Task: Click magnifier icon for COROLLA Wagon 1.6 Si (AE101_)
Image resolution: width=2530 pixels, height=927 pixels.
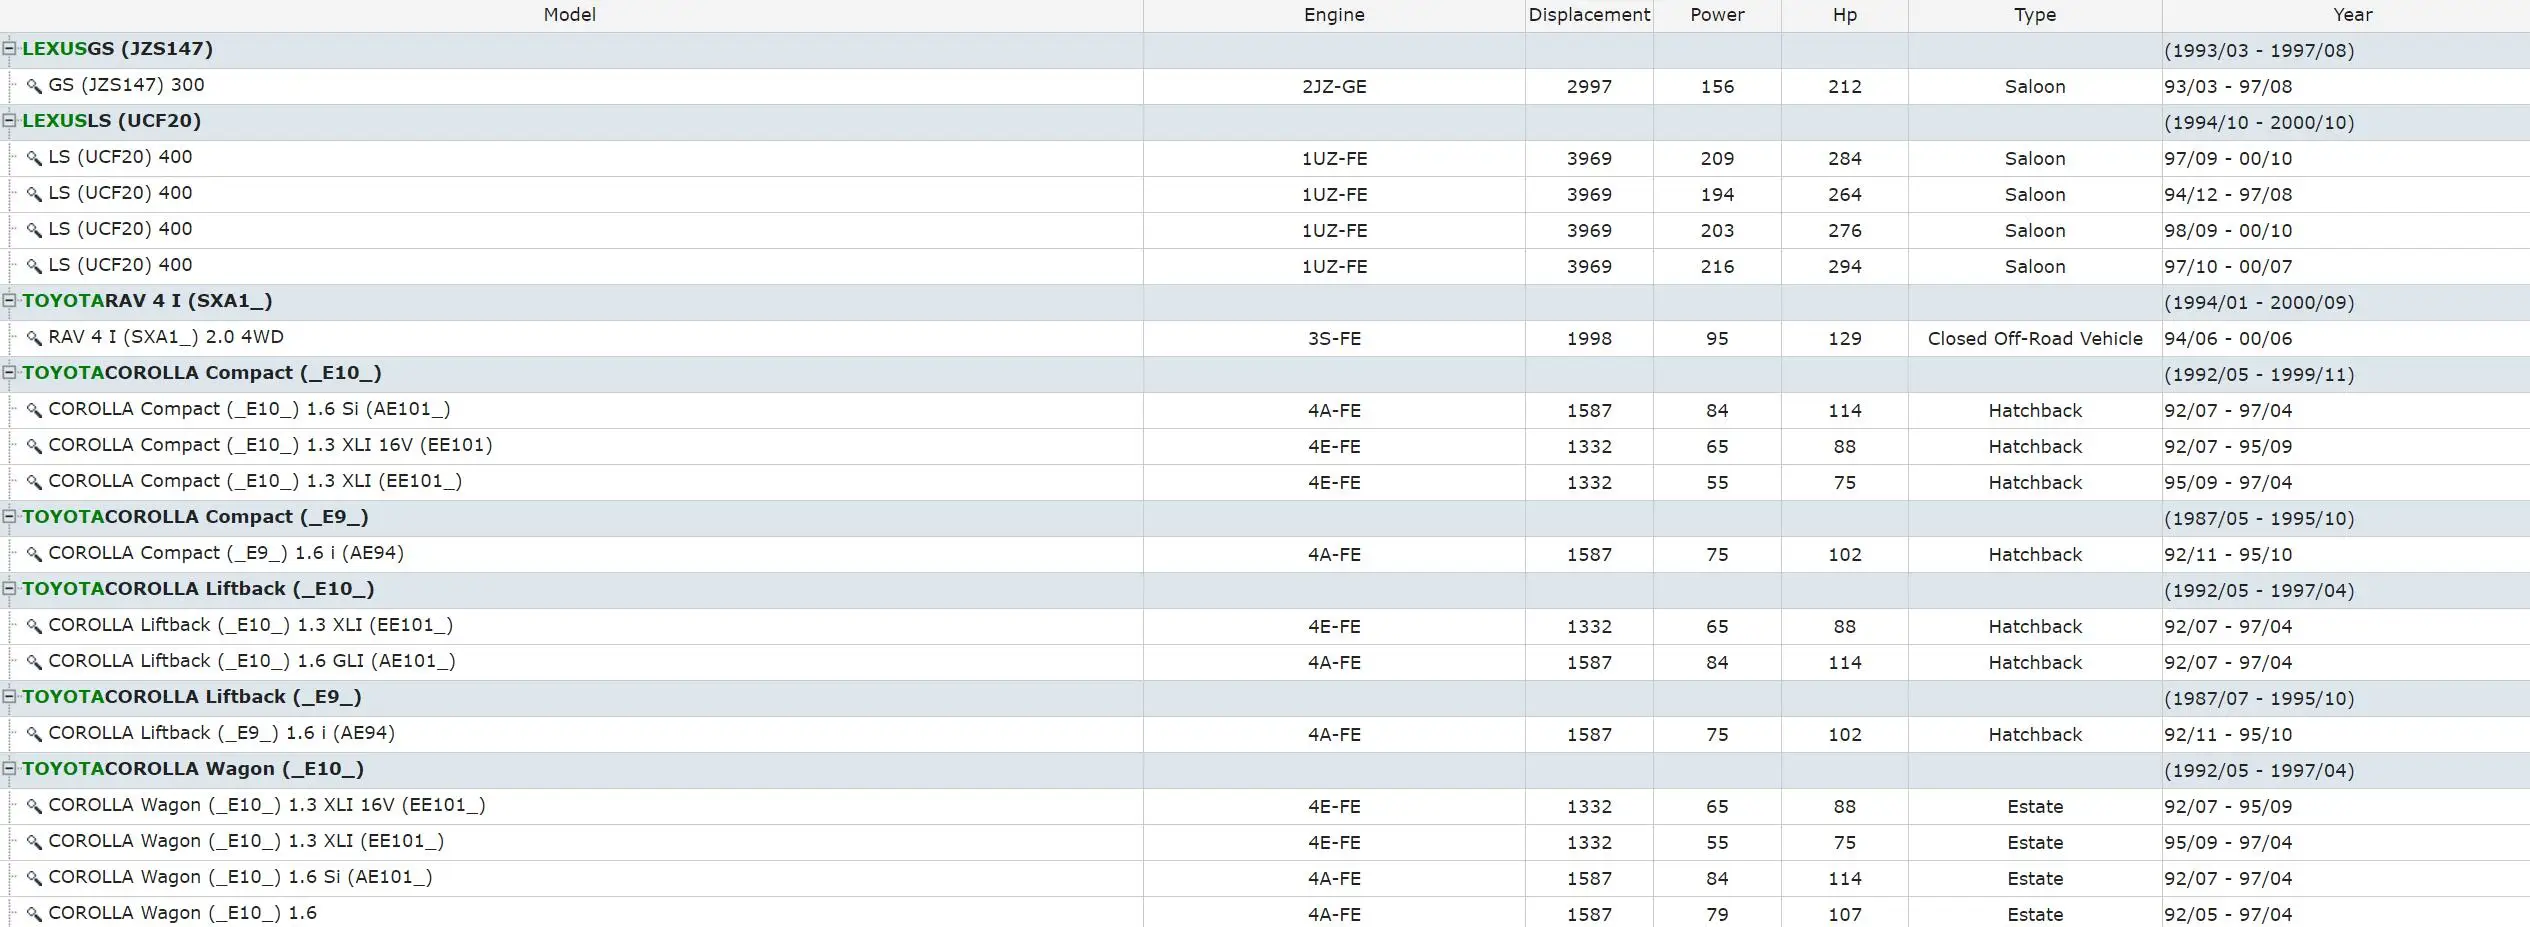Action: [x=34, y=878]
